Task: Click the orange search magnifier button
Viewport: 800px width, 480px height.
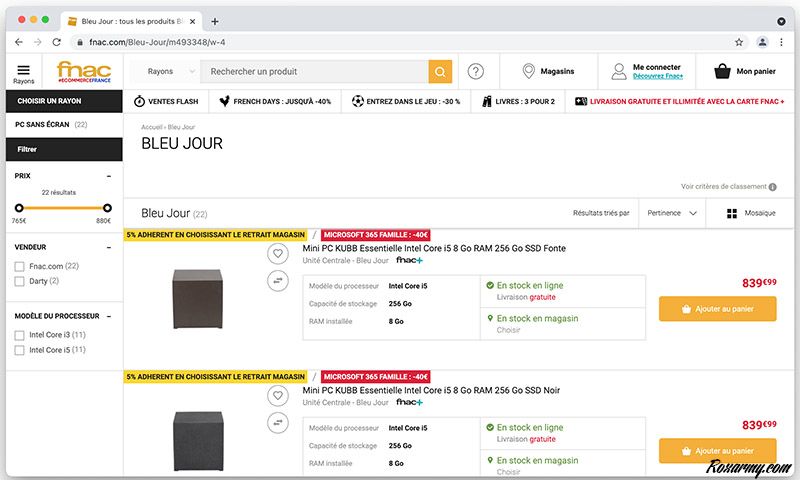Action: (440, 72)
